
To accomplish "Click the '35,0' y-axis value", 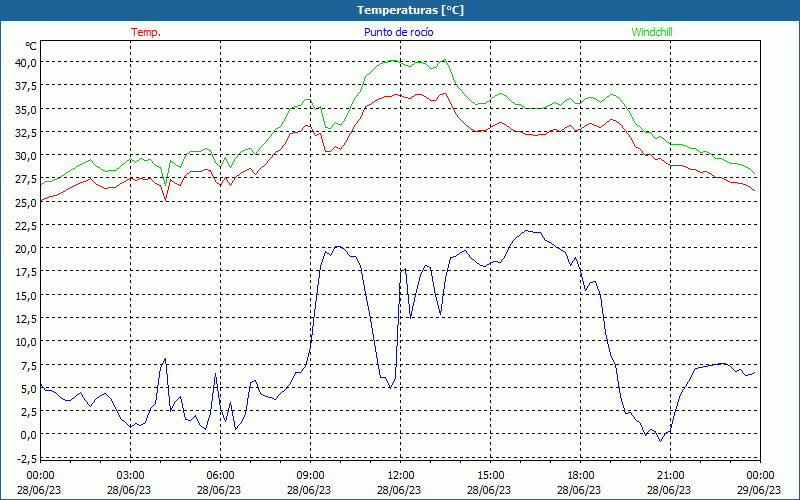I will coord(27,110).
